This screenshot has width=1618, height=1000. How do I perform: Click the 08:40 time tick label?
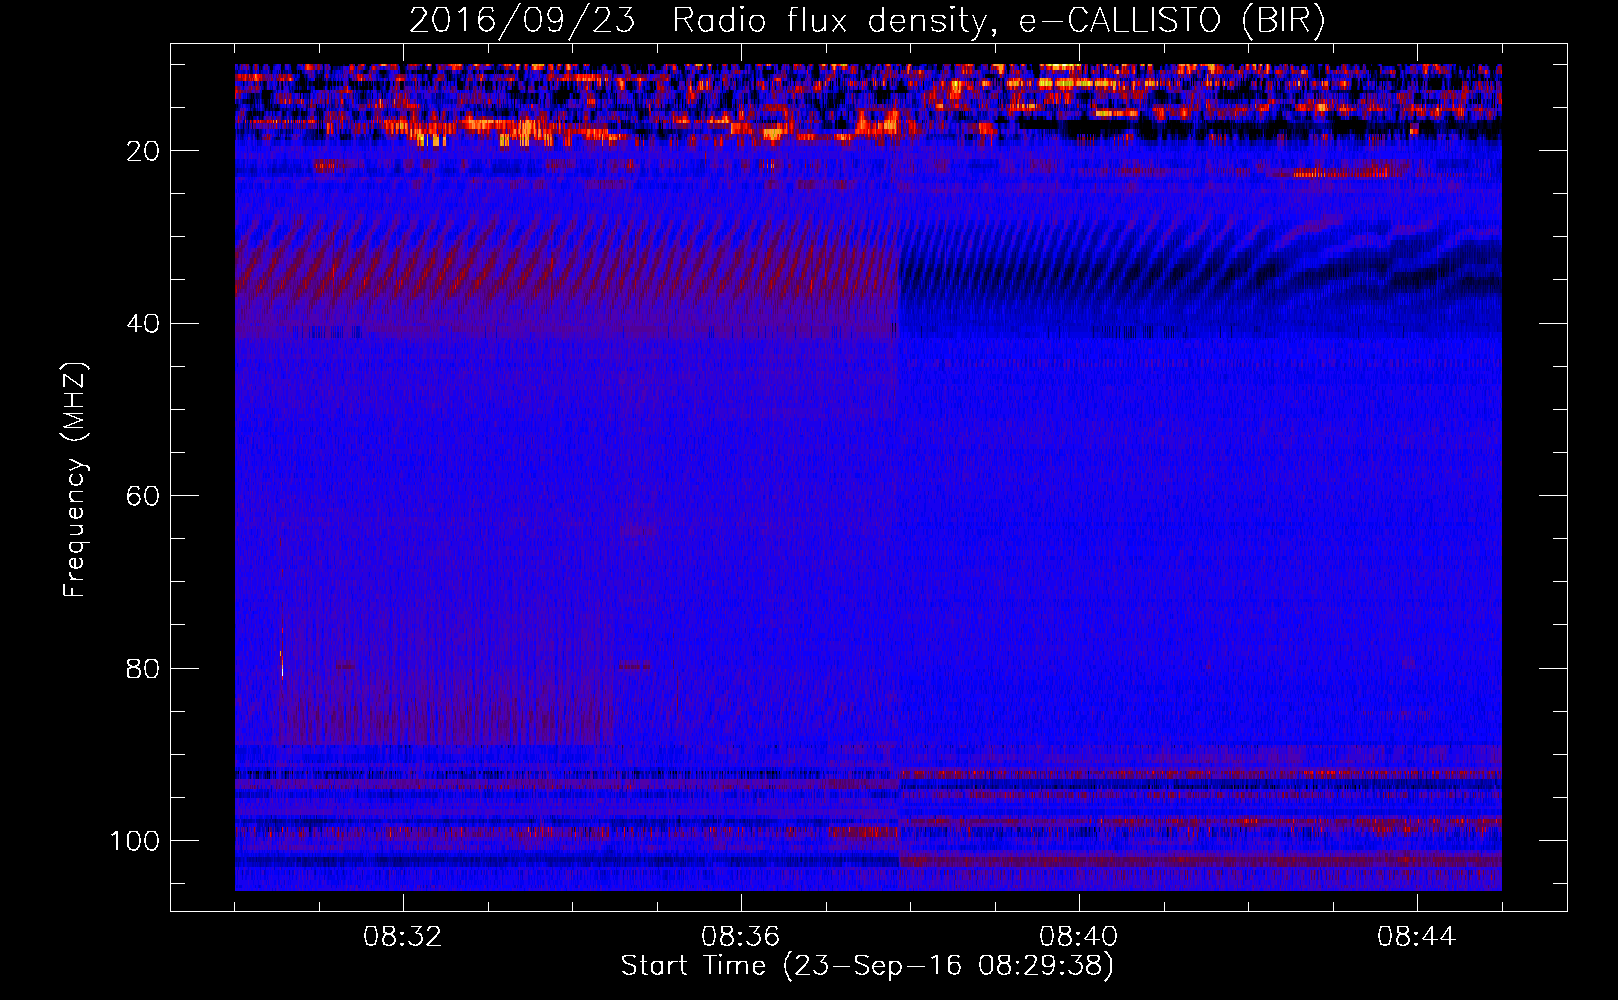click(x=1079, y=937)
